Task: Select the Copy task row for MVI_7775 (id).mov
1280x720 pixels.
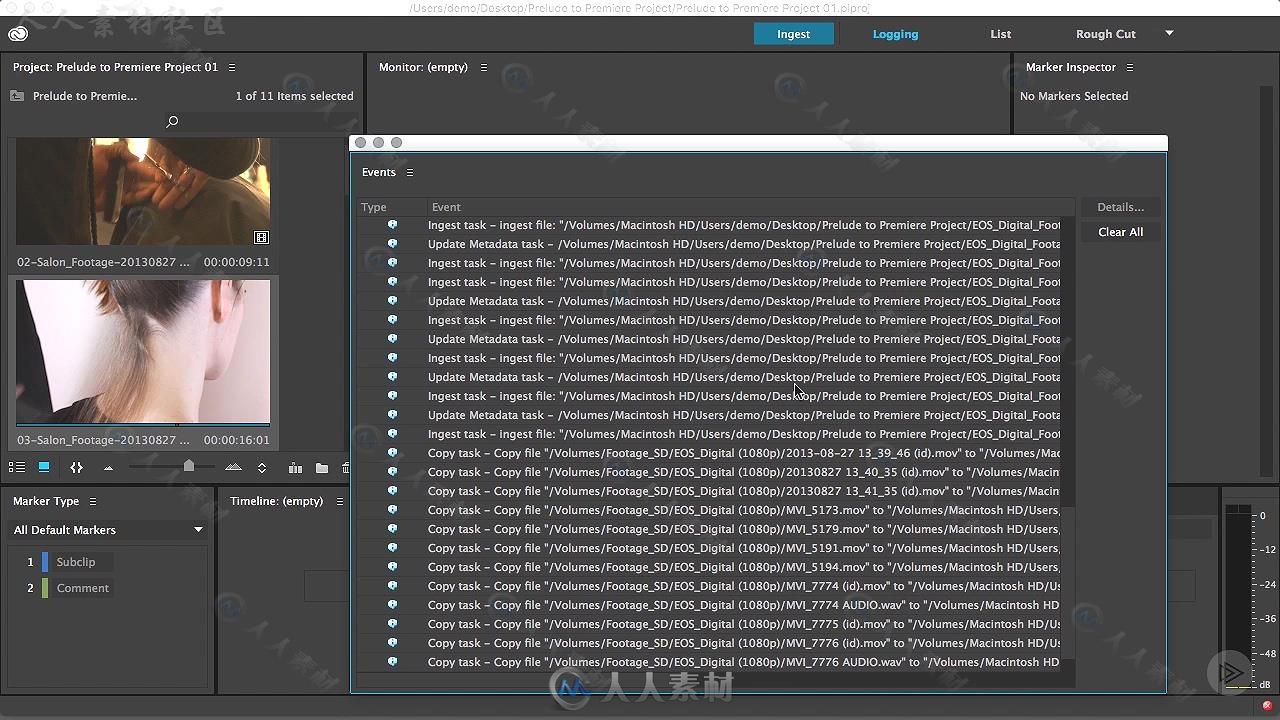Action: pos(710,624)
